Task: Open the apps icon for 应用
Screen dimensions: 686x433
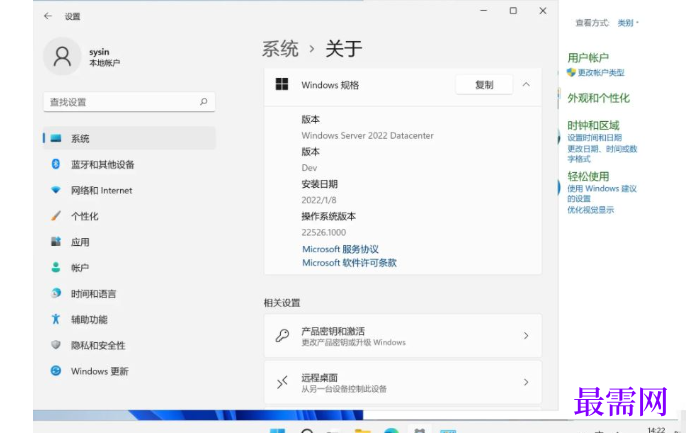Action: [56, 241]
